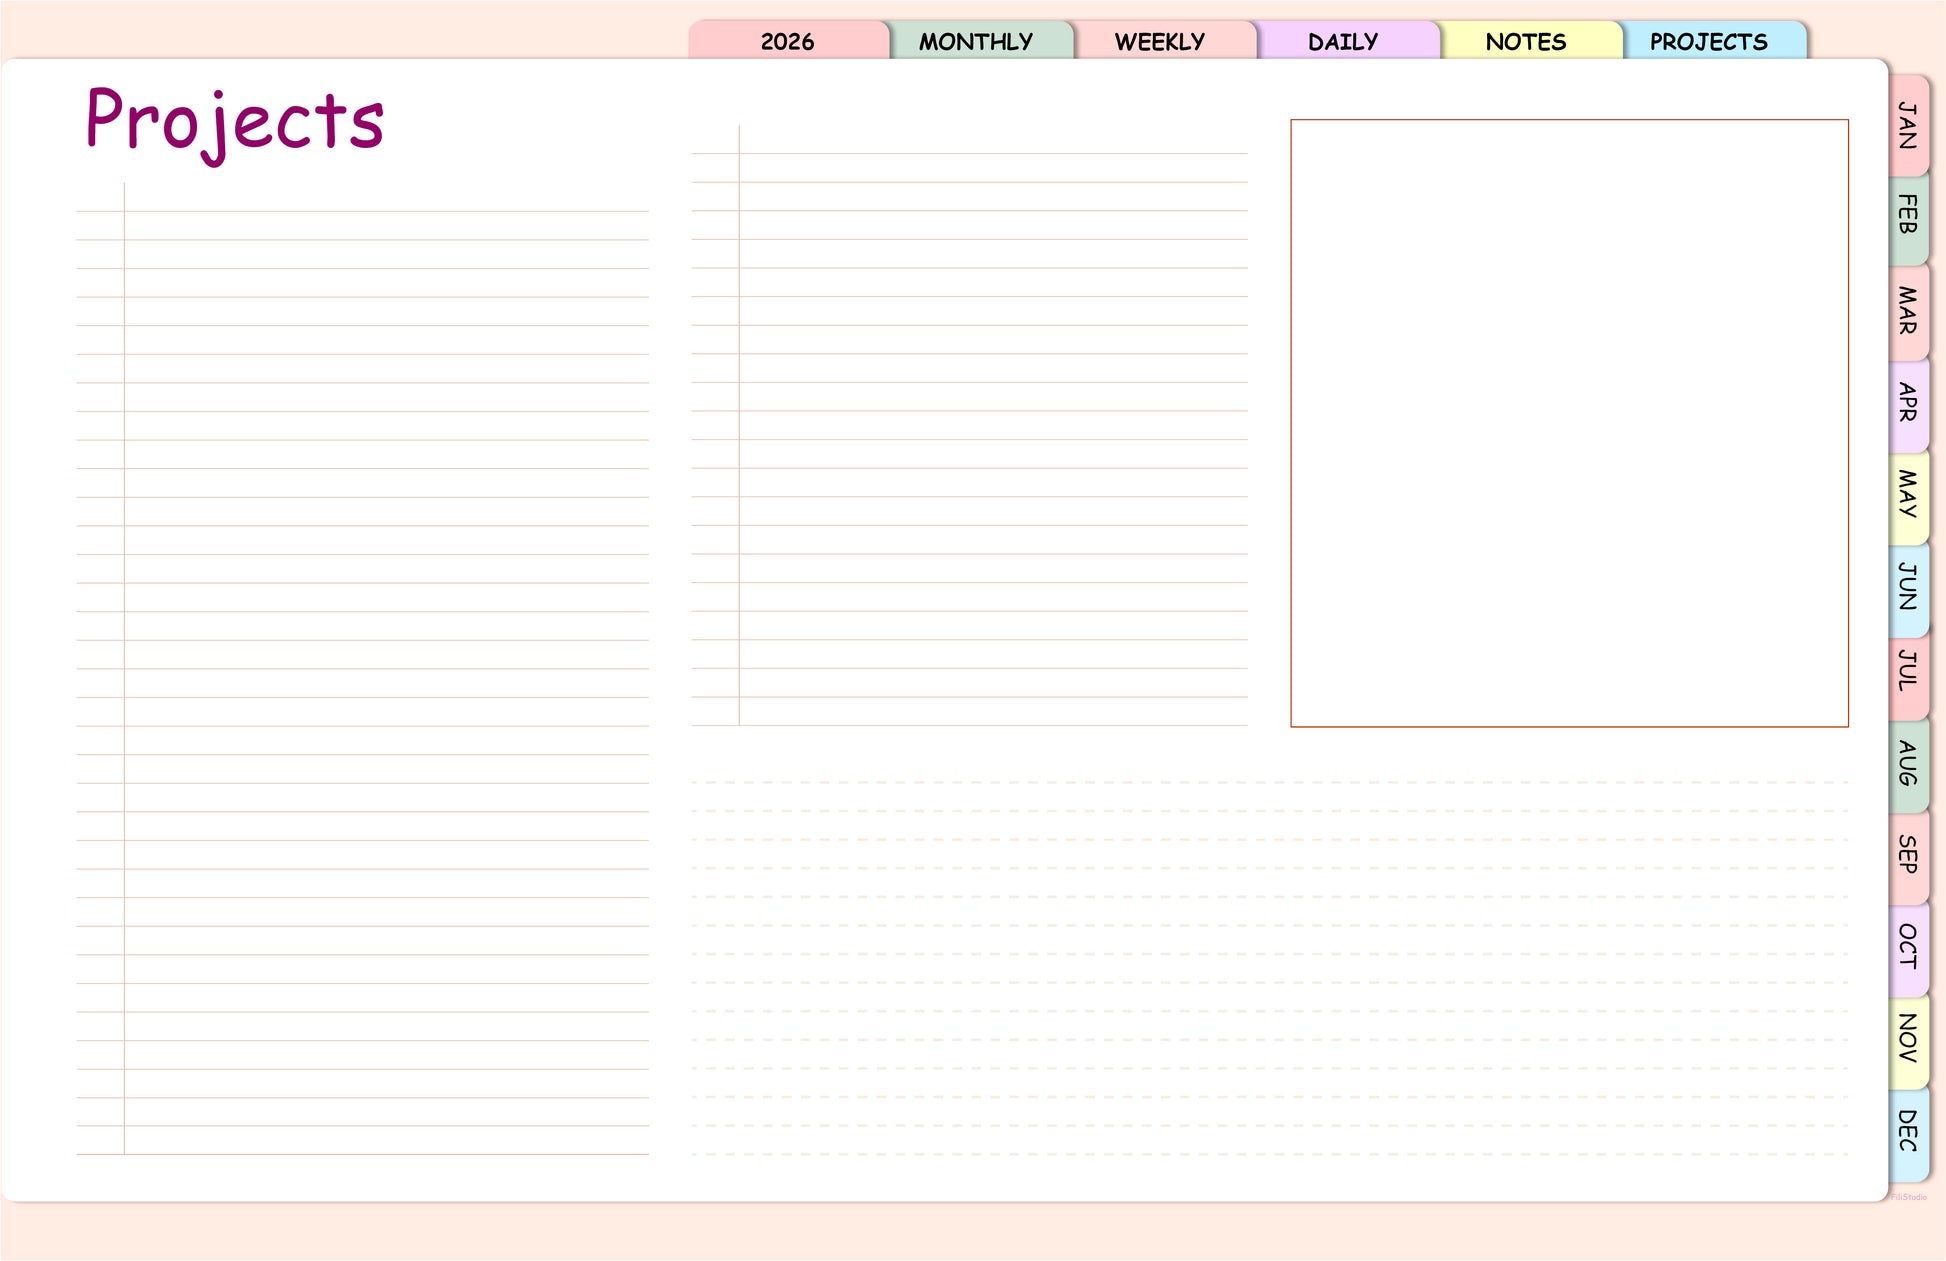Select the DAILY tab
Viewport: 1946px width, 1261px height.
(1348, 40)
